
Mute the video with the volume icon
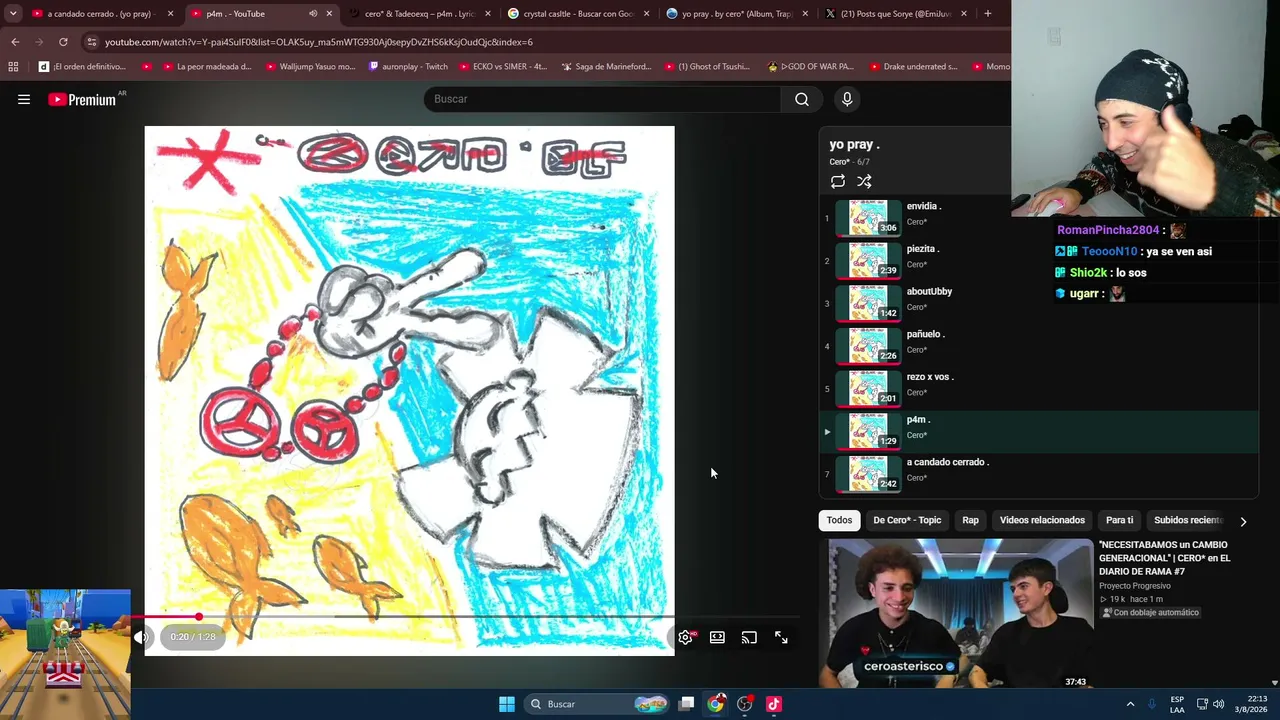click(x=142, y=637)
